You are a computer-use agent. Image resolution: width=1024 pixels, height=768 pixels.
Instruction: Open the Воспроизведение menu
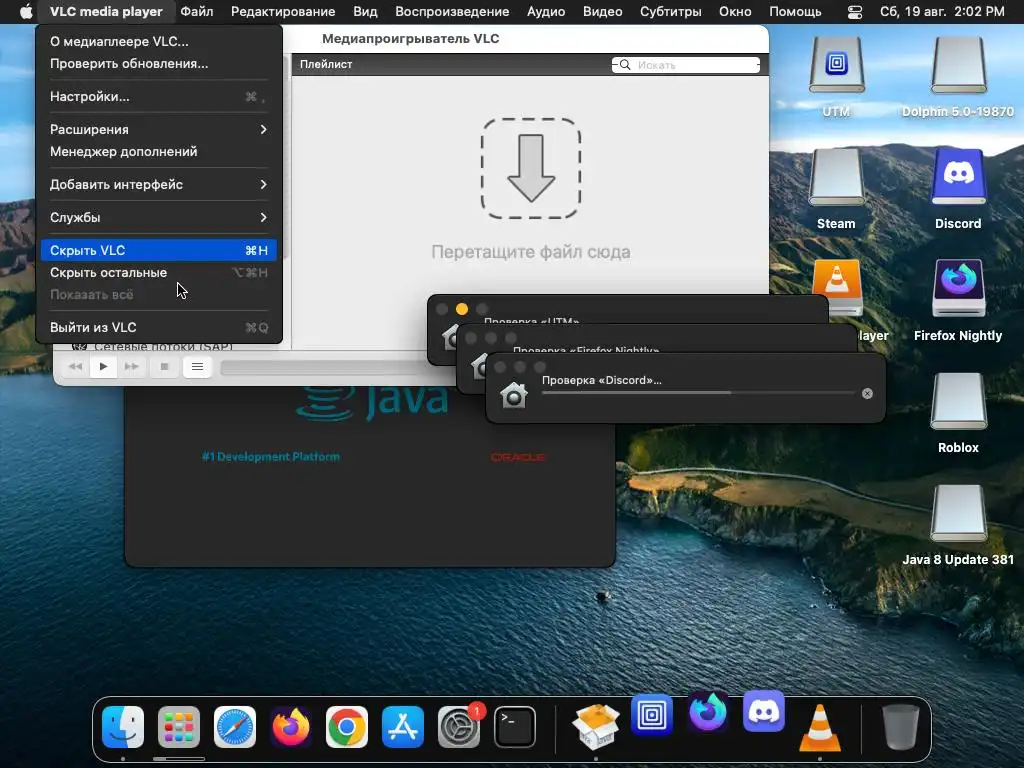coord(452,11)
